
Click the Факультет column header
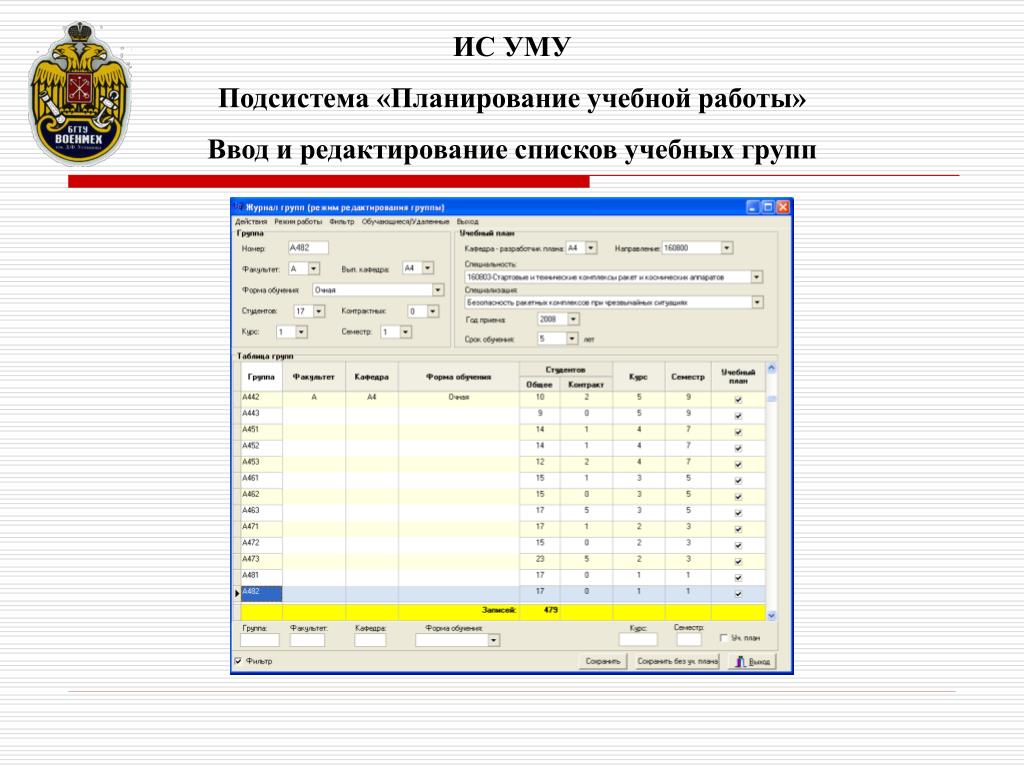coord(314,377)
